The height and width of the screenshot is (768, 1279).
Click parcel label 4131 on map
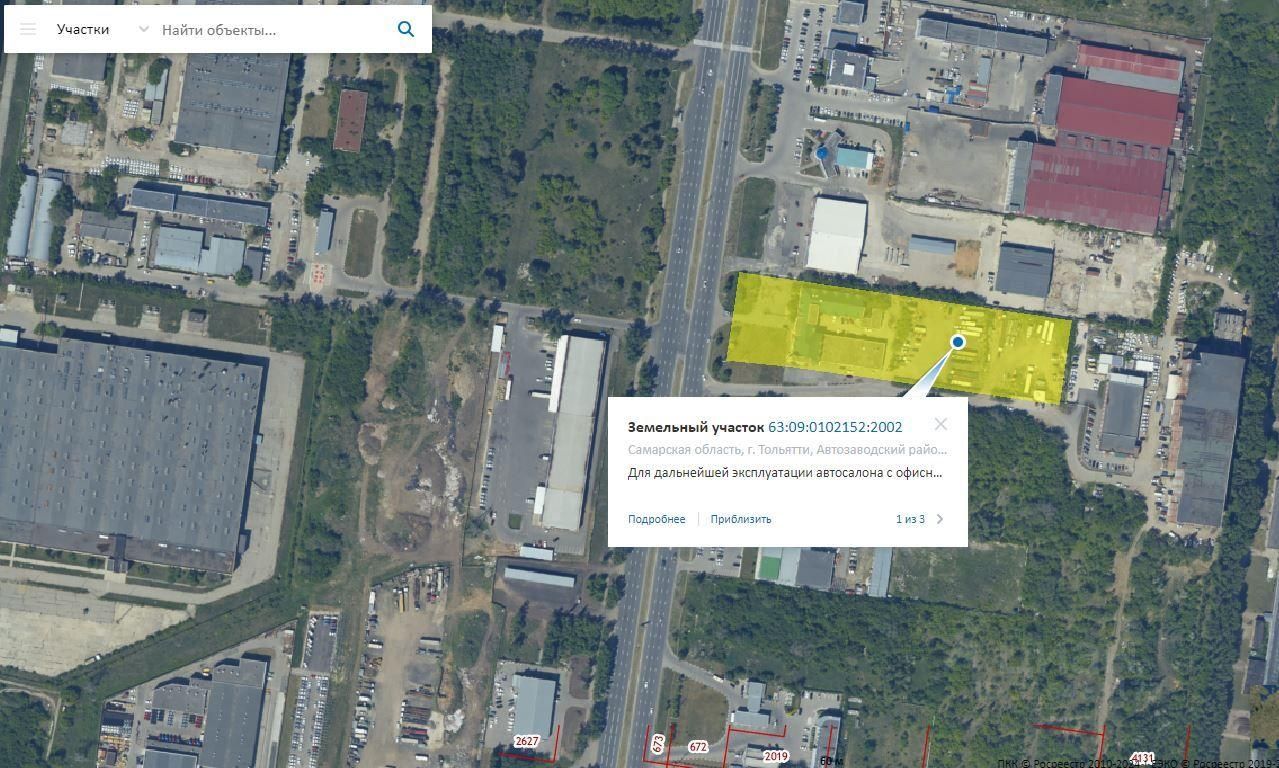[1141, 758]
